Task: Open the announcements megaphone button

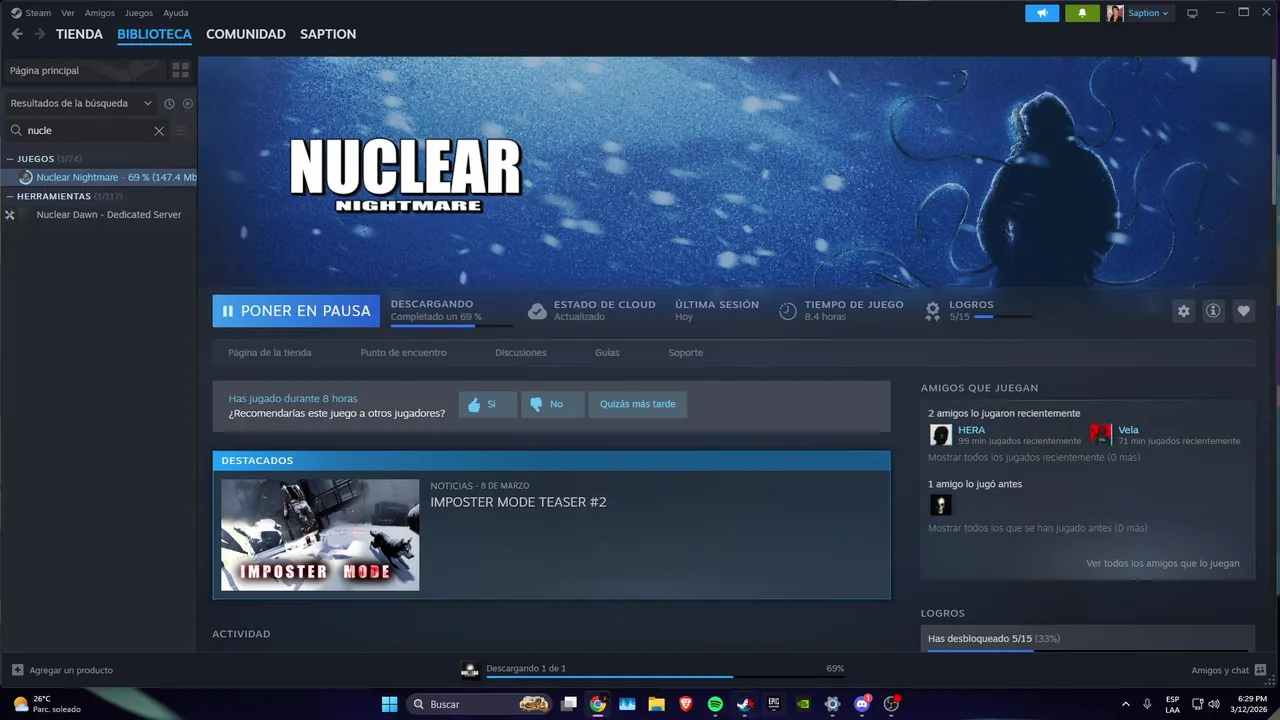Action: (x=1042, y=13)
